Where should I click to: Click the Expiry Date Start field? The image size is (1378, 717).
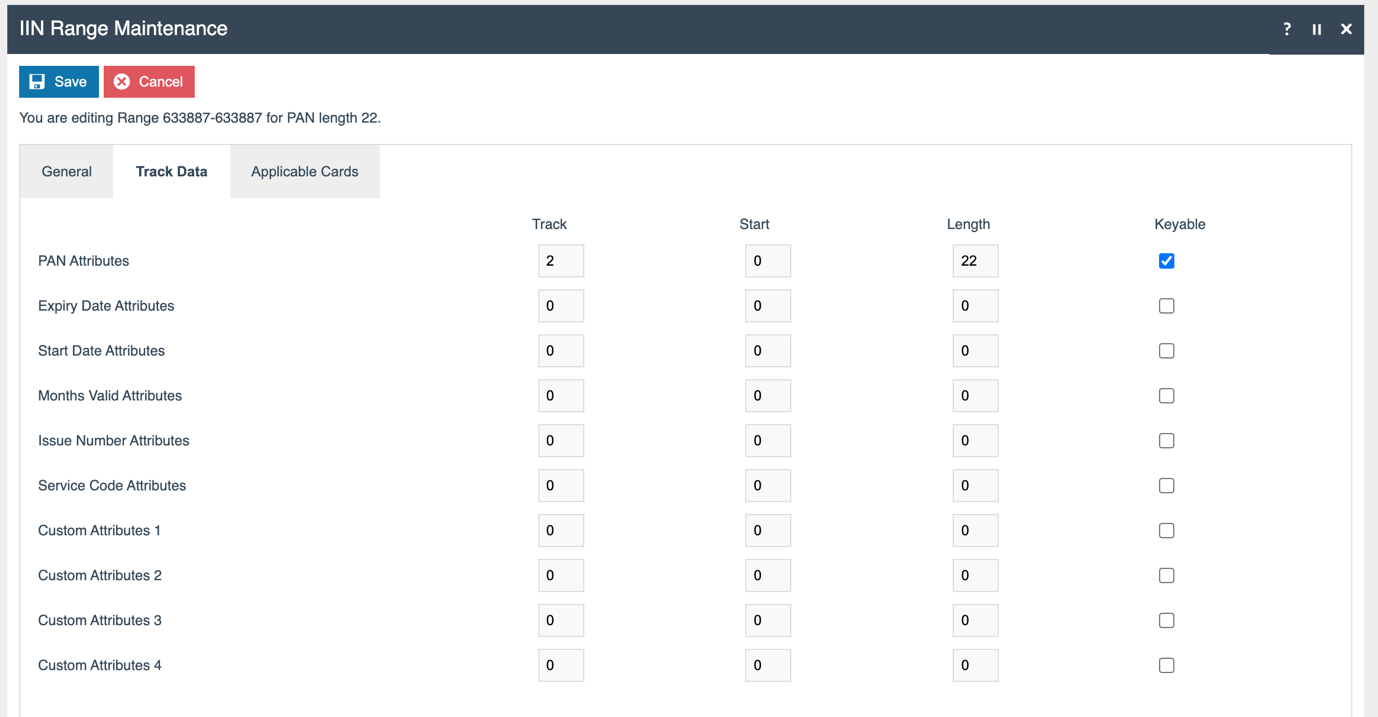tap(768, 305)
